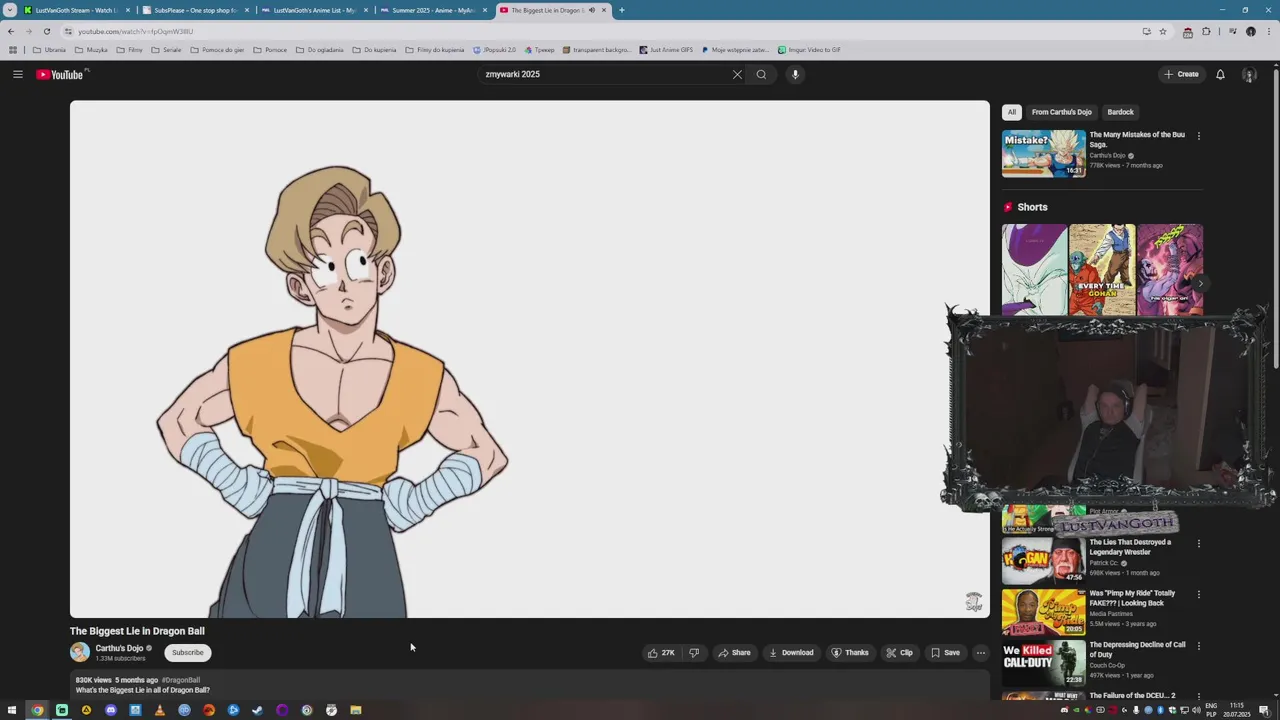Image resolution: width=1280 pixels, height=720 pixels.
Task: Open options for Call of Duty video
Action: [x=1198, y=647]
